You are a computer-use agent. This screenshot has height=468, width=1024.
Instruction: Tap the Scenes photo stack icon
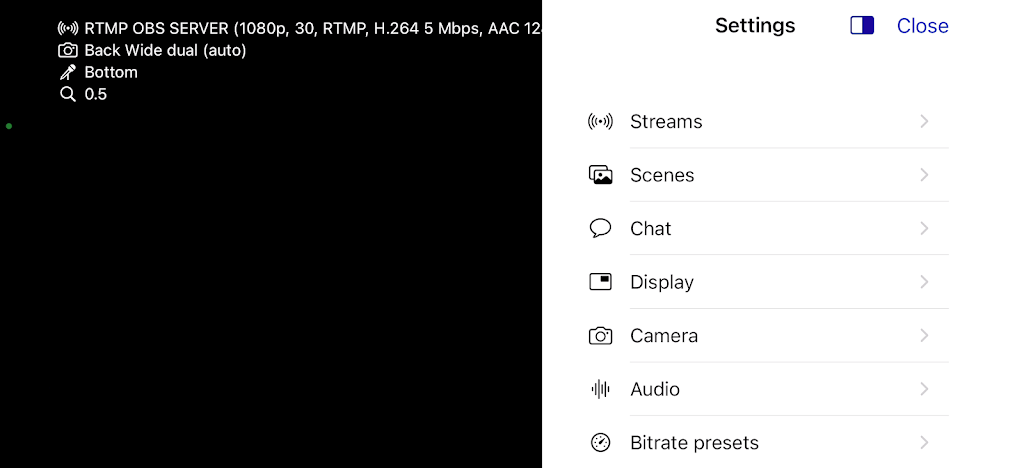click(600, 175)
